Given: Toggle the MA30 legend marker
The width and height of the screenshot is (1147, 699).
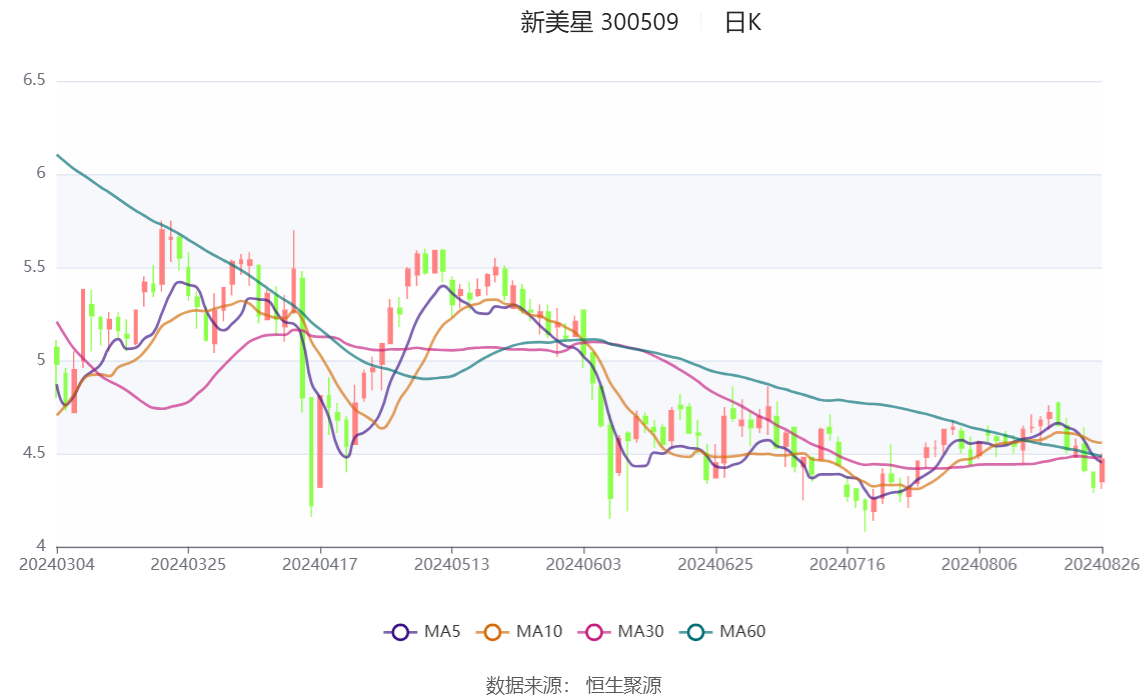Looking at the screenshot, I should tap(594, 632).
